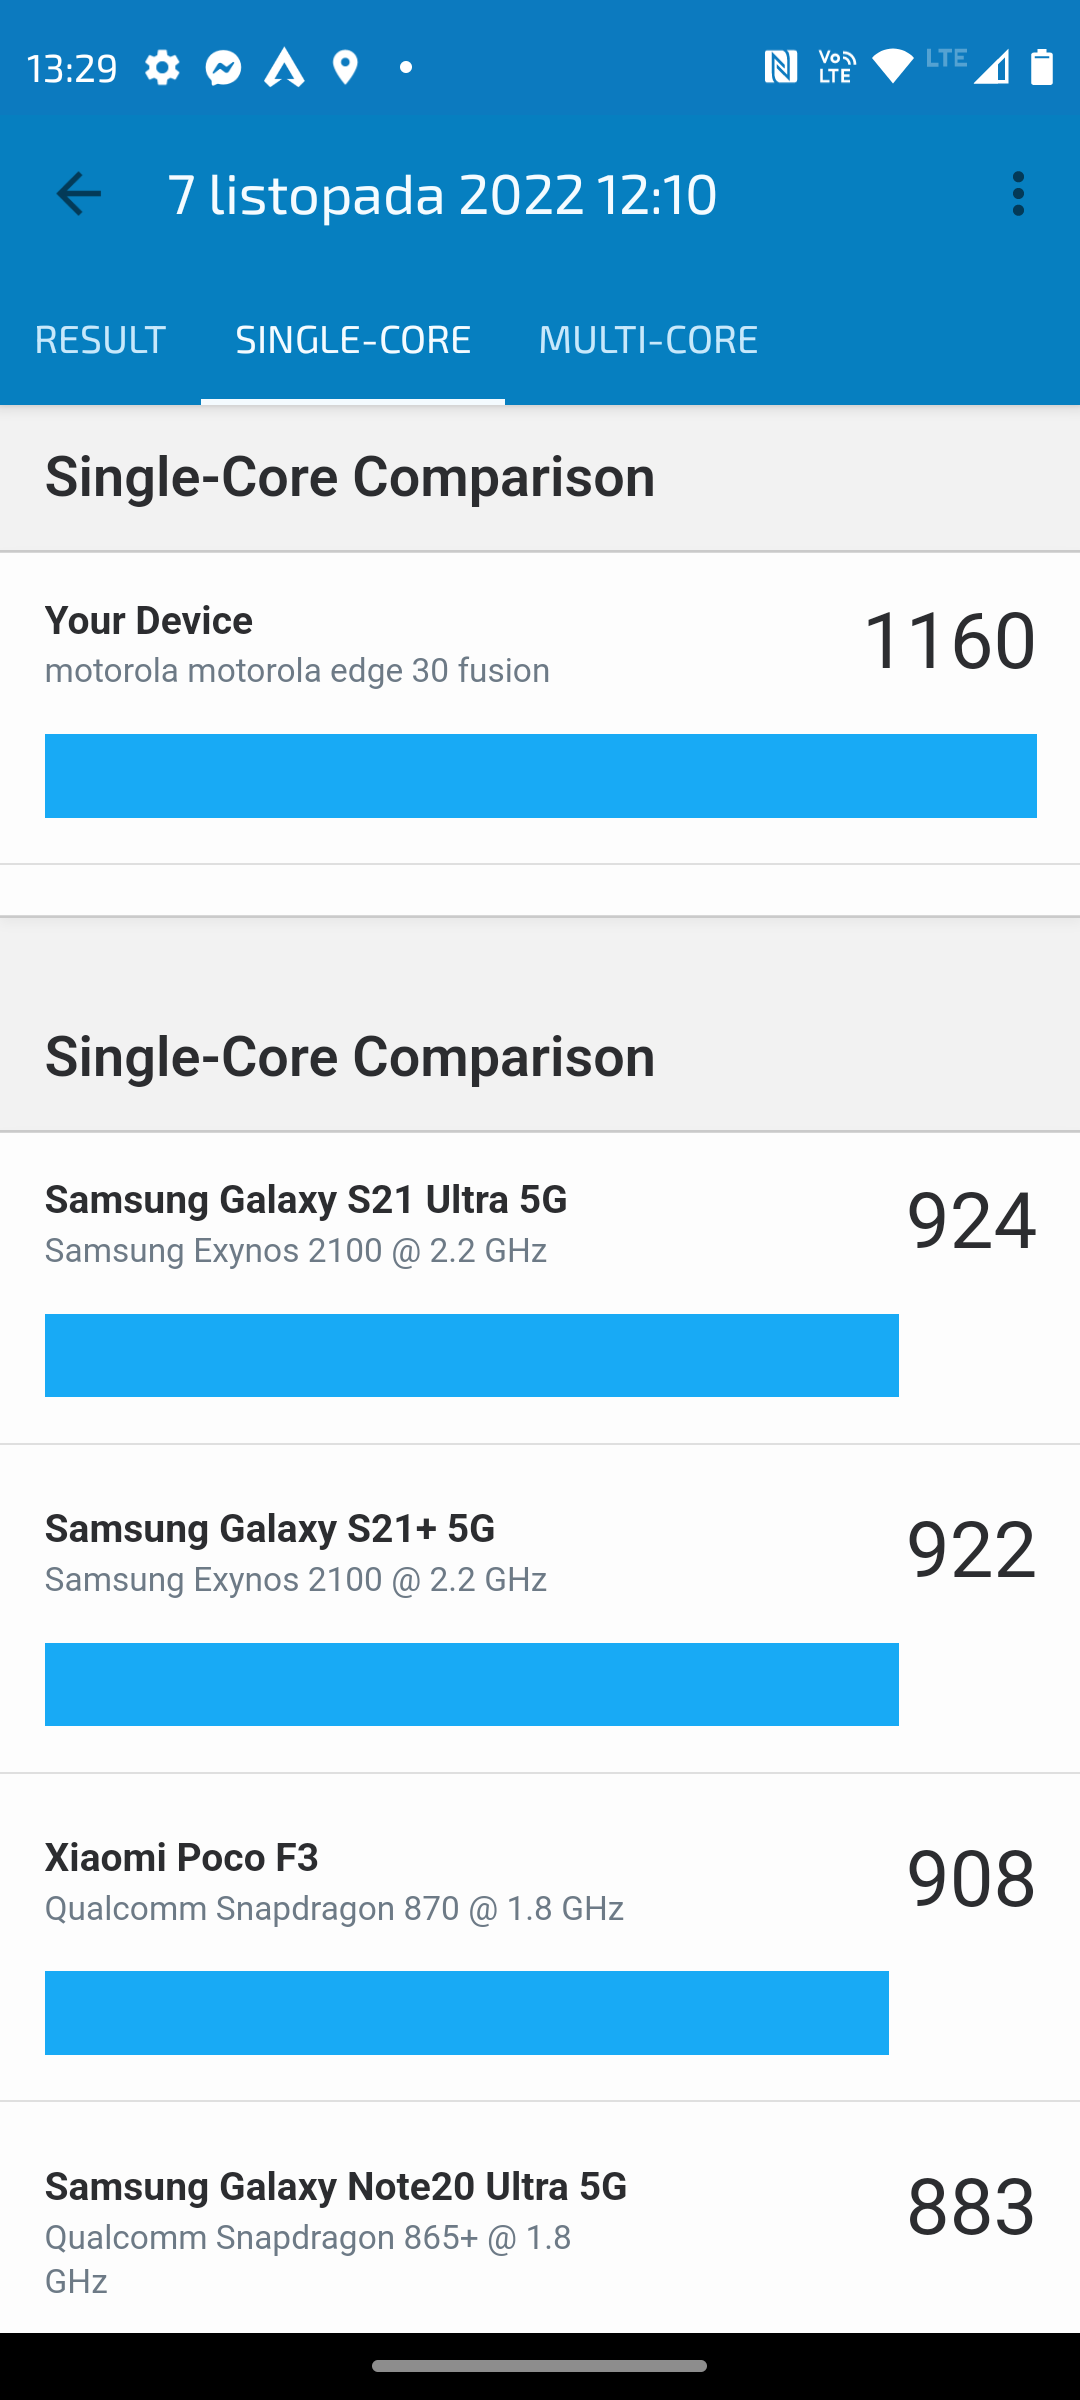This screenshot has height=2400, width=1080.
Task: Open the three-dot overflow menu
Action: 1018,193
